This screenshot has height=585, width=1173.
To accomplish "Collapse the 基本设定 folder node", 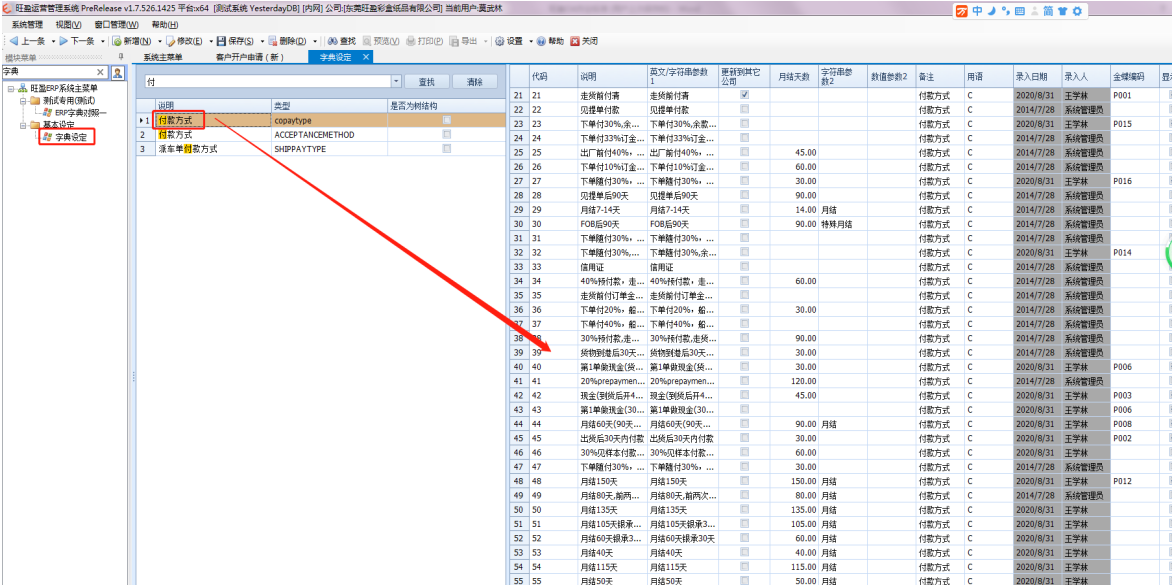I will point(23,125).
